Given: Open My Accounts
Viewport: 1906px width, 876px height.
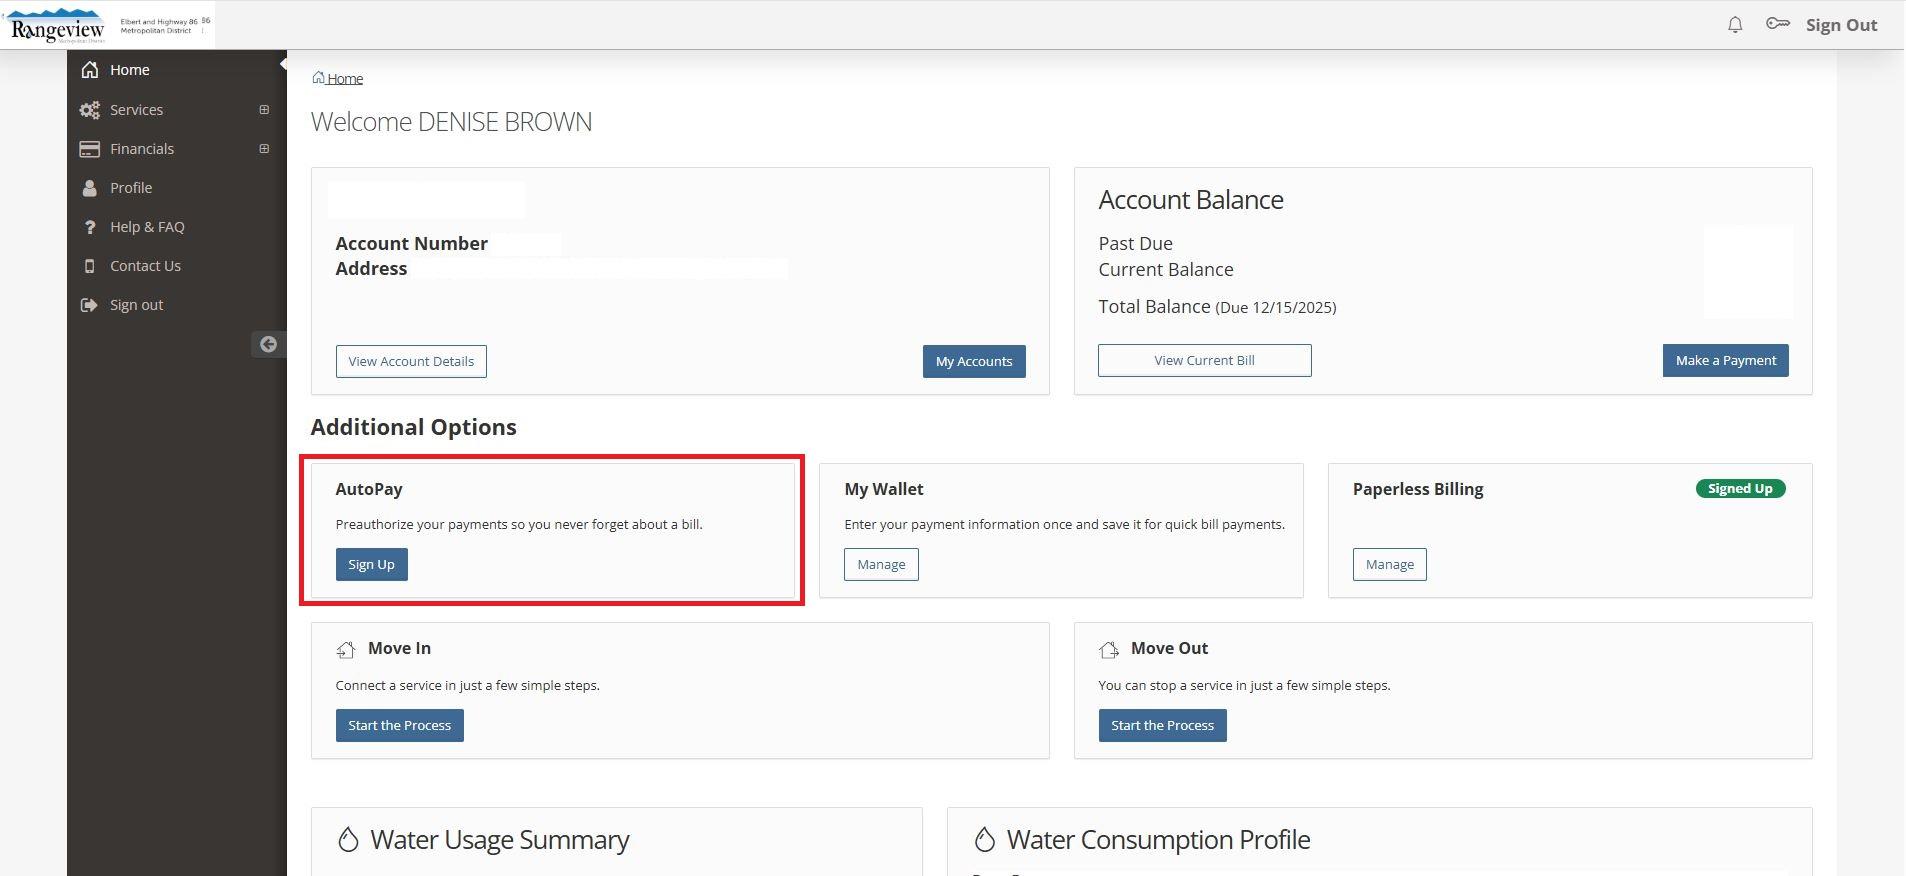Looking at the screenshot, I should (x=974, y=361).
